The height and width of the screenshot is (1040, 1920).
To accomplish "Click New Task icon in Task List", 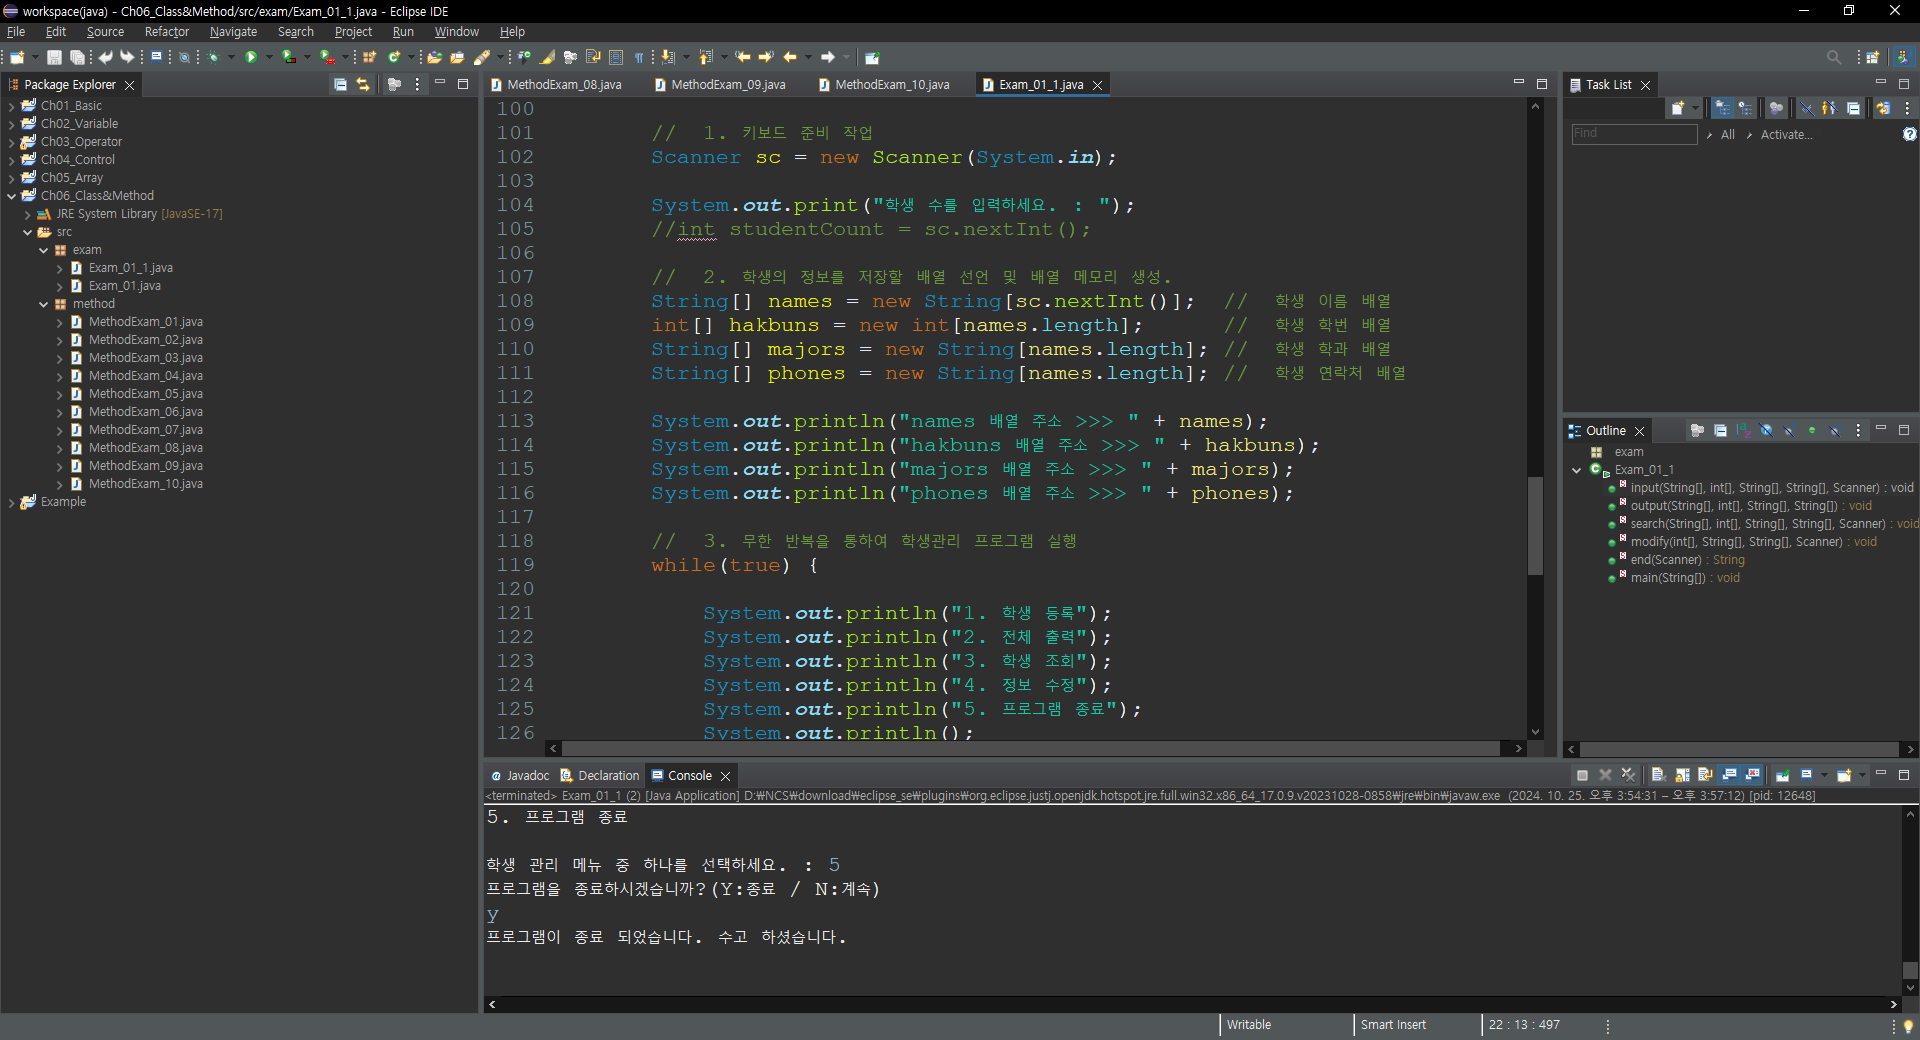I will coord(1678,108).
